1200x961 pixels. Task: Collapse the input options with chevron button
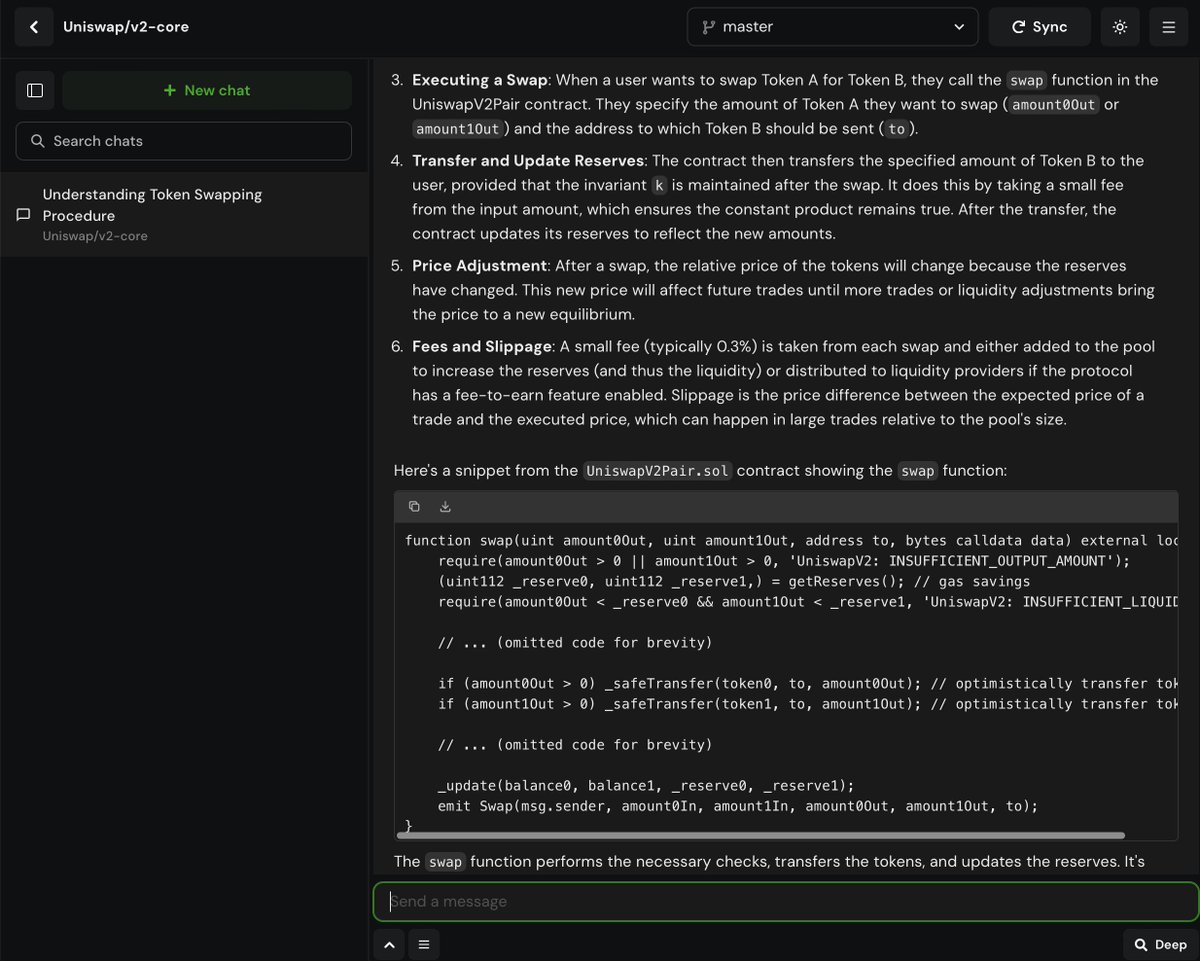[x=389, y=944]
